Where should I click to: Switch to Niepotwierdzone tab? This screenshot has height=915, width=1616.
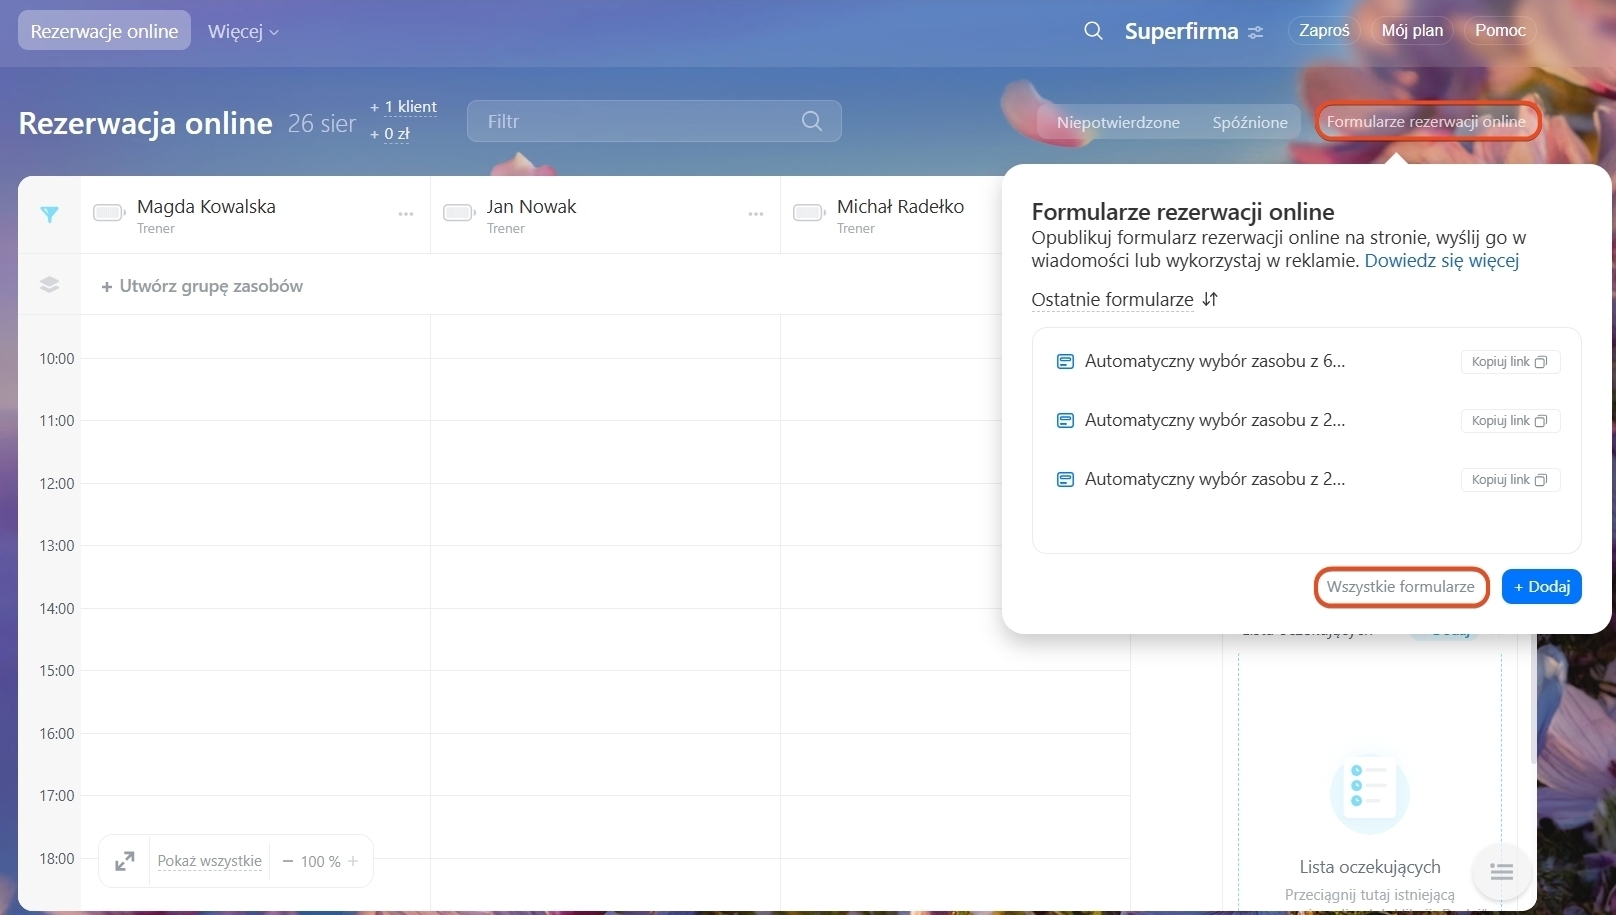pos(1118,122)
